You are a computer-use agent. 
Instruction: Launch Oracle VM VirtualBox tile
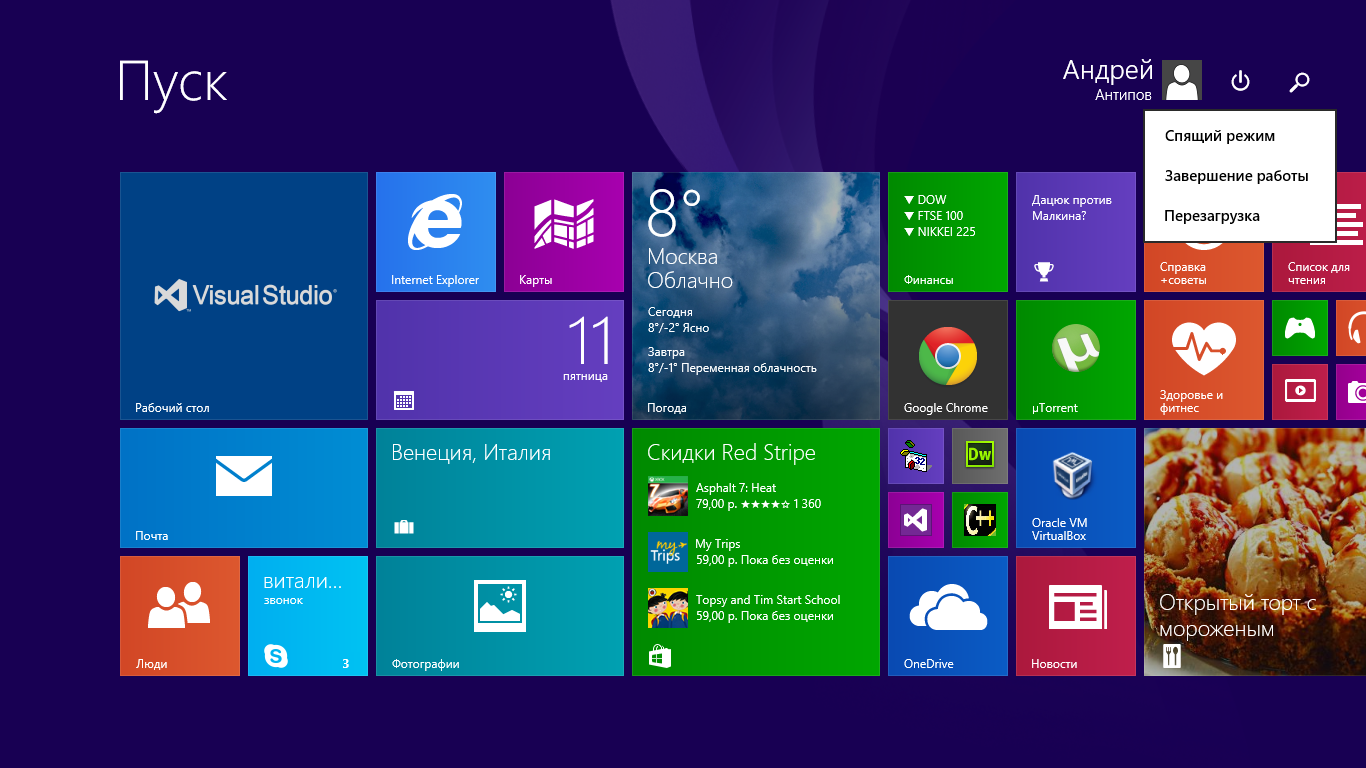pos(1075,488)
